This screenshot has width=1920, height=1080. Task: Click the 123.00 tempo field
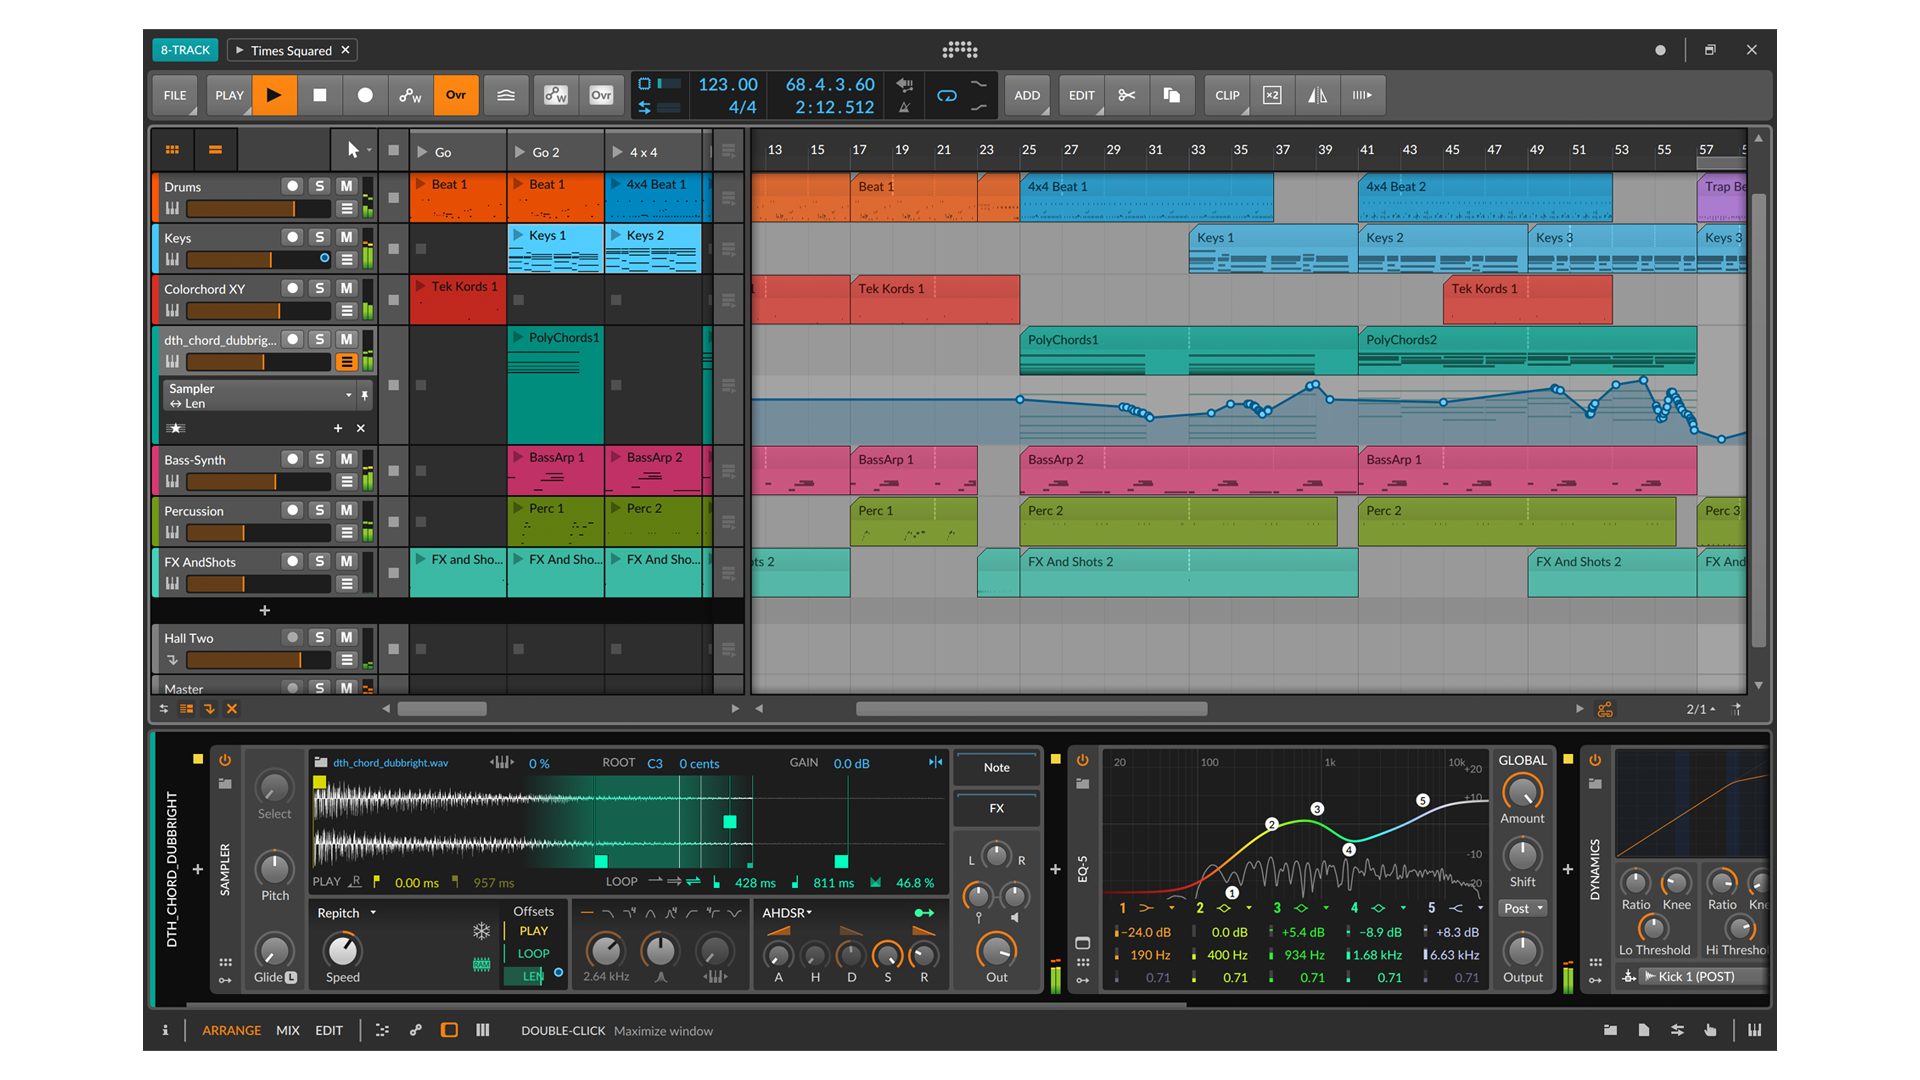point(728,85)
